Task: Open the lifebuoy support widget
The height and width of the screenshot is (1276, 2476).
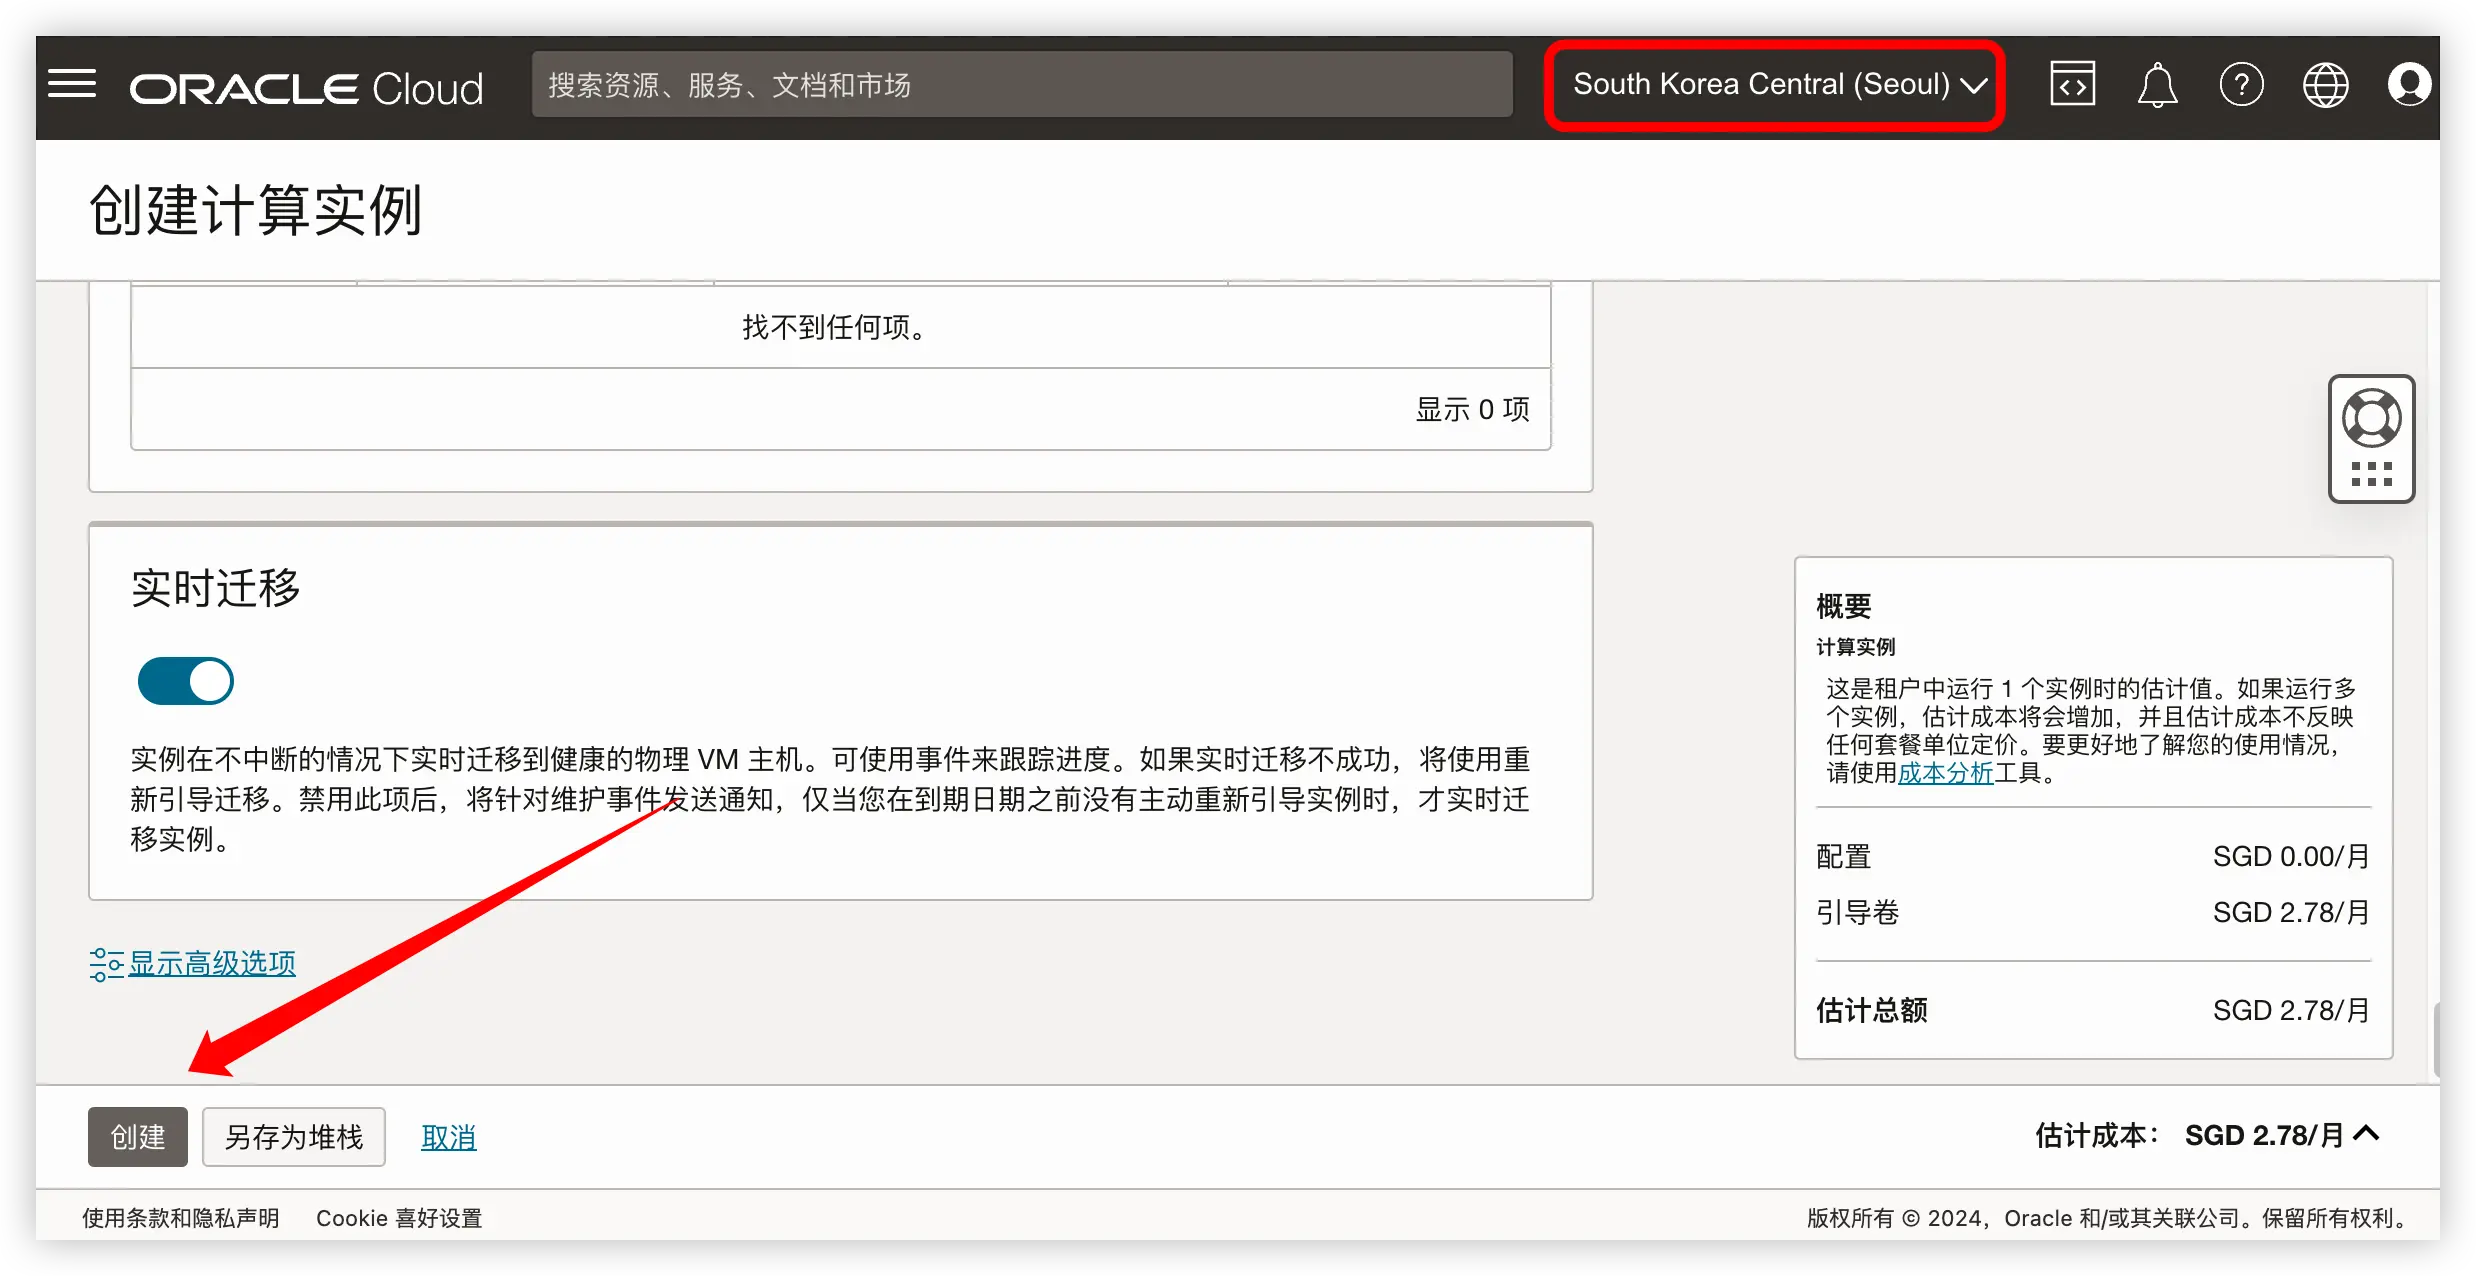Action: pyautogui.click(x=2372, y=418)
